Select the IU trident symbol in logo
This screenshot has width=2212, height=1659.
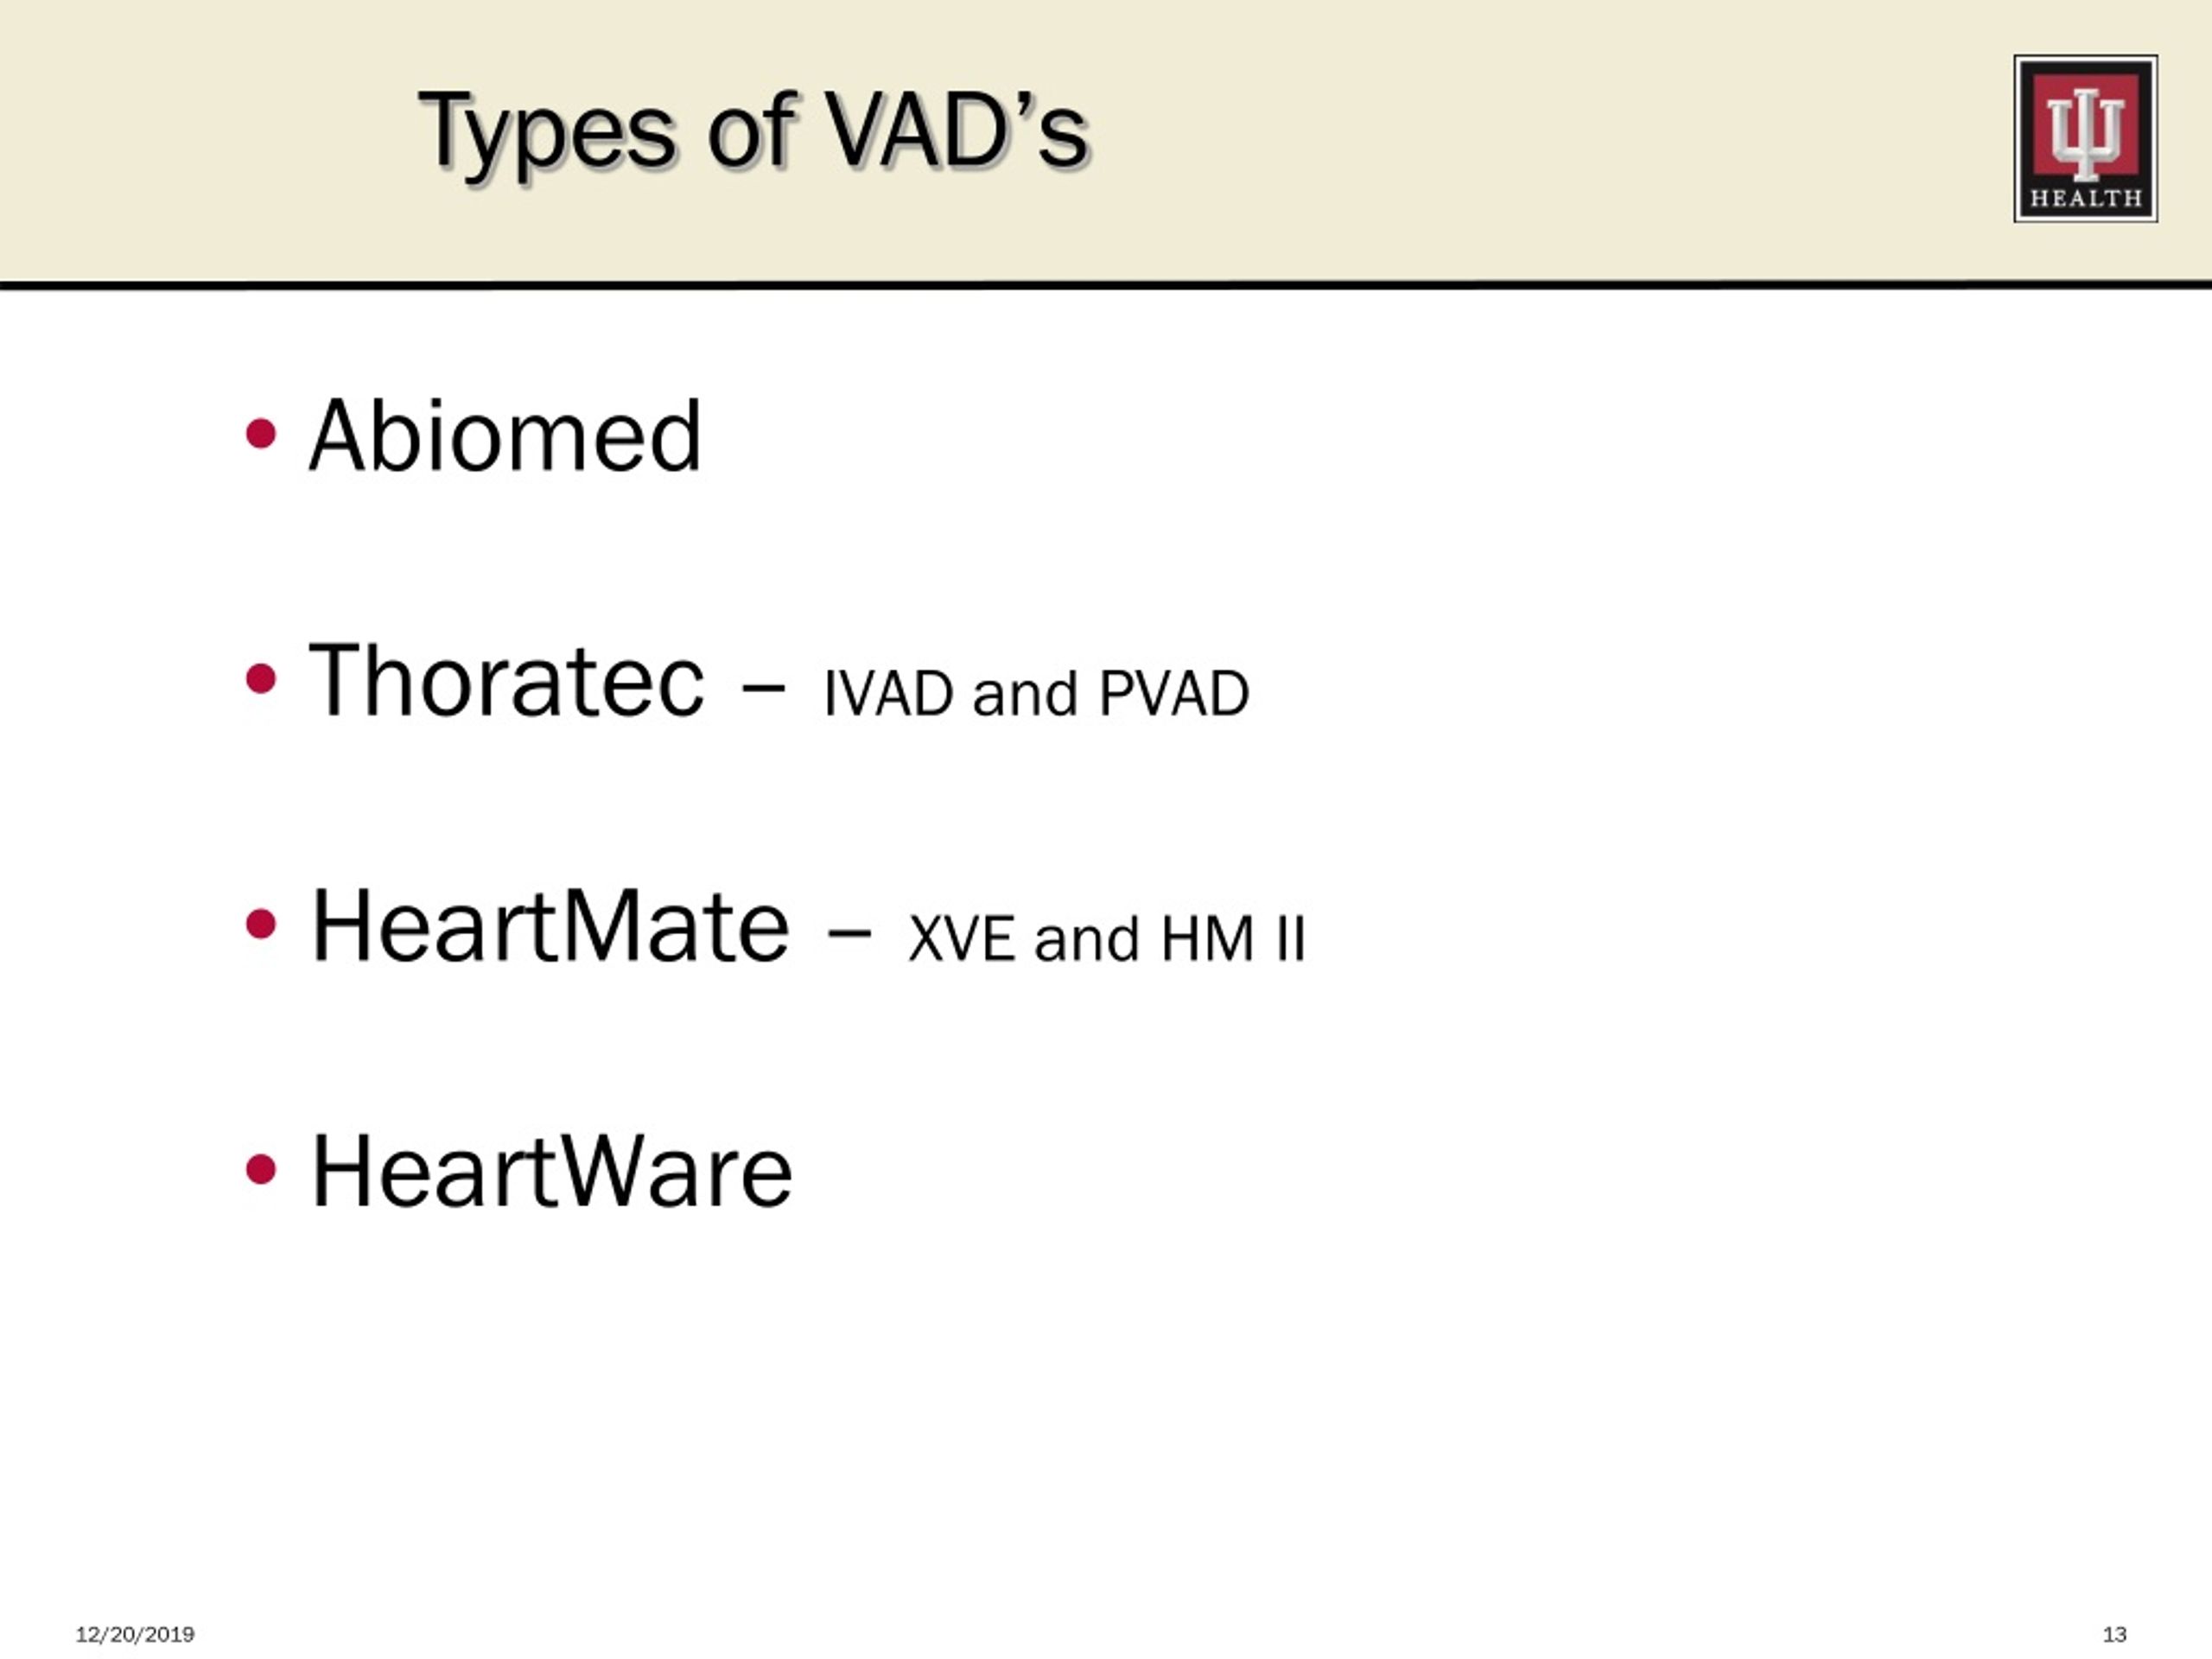pyautogui.click(x=2085, y=131)
